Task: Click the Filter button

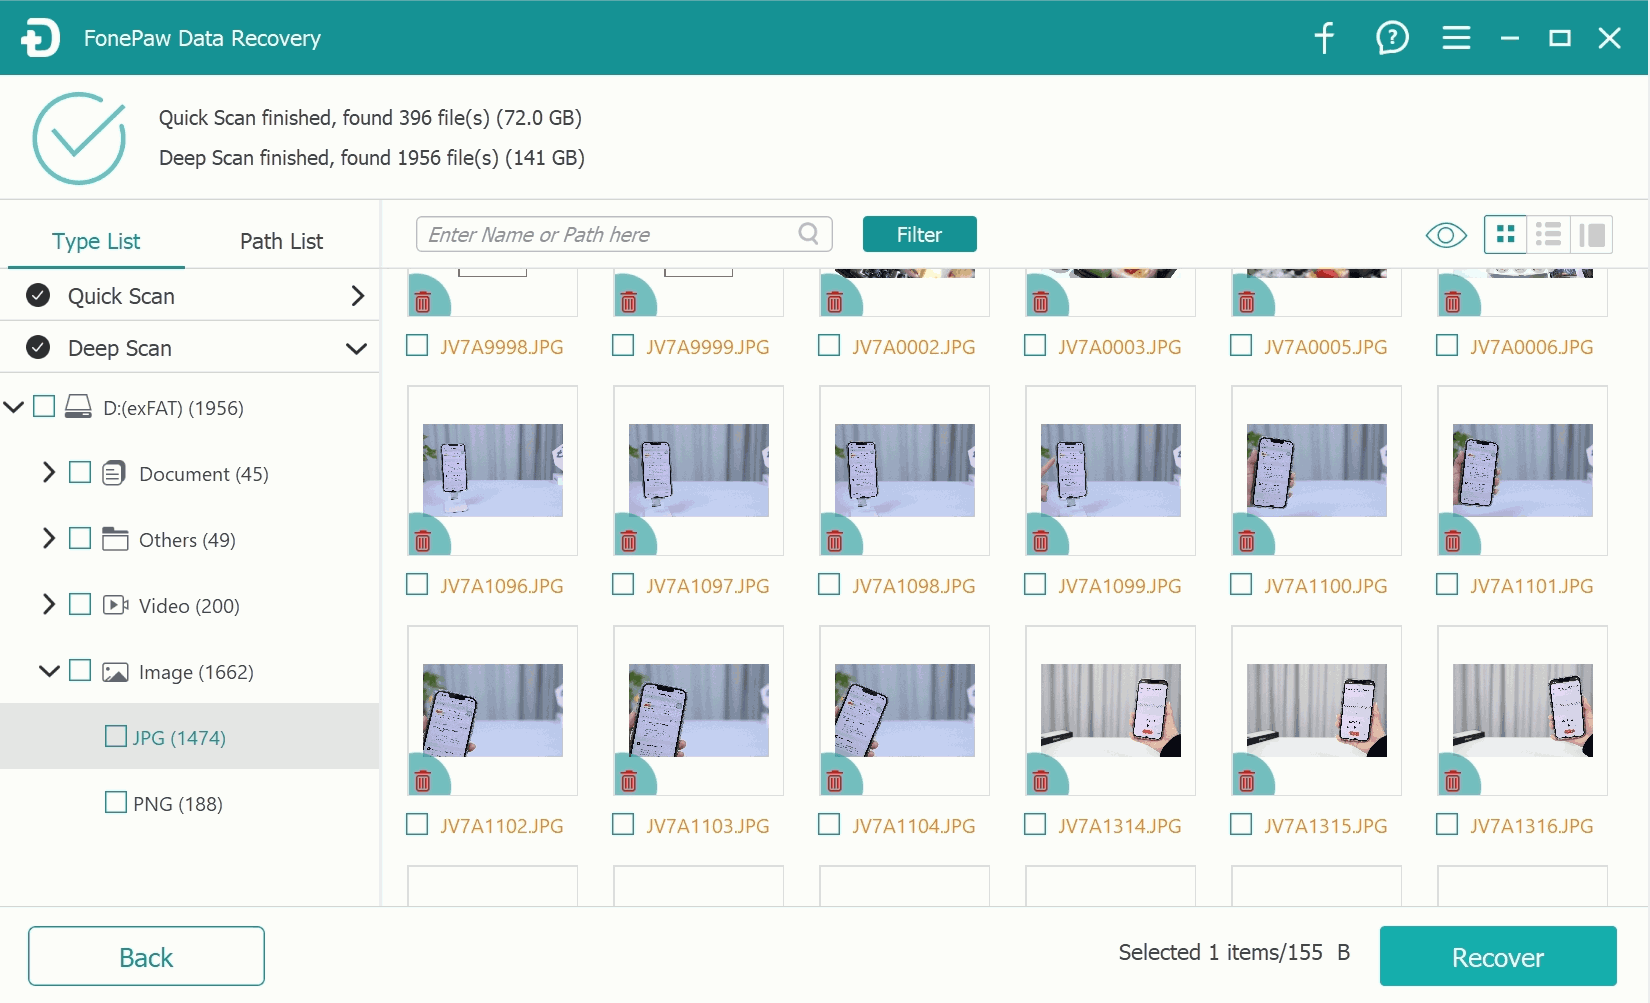Action: coord(919,234)
